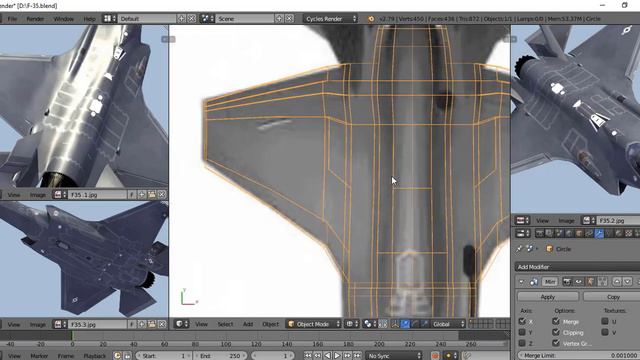This screenshot has width=640, height=360.
Task: Toggle fake user F for F35.1.jpg
Action: pos(131,195)
